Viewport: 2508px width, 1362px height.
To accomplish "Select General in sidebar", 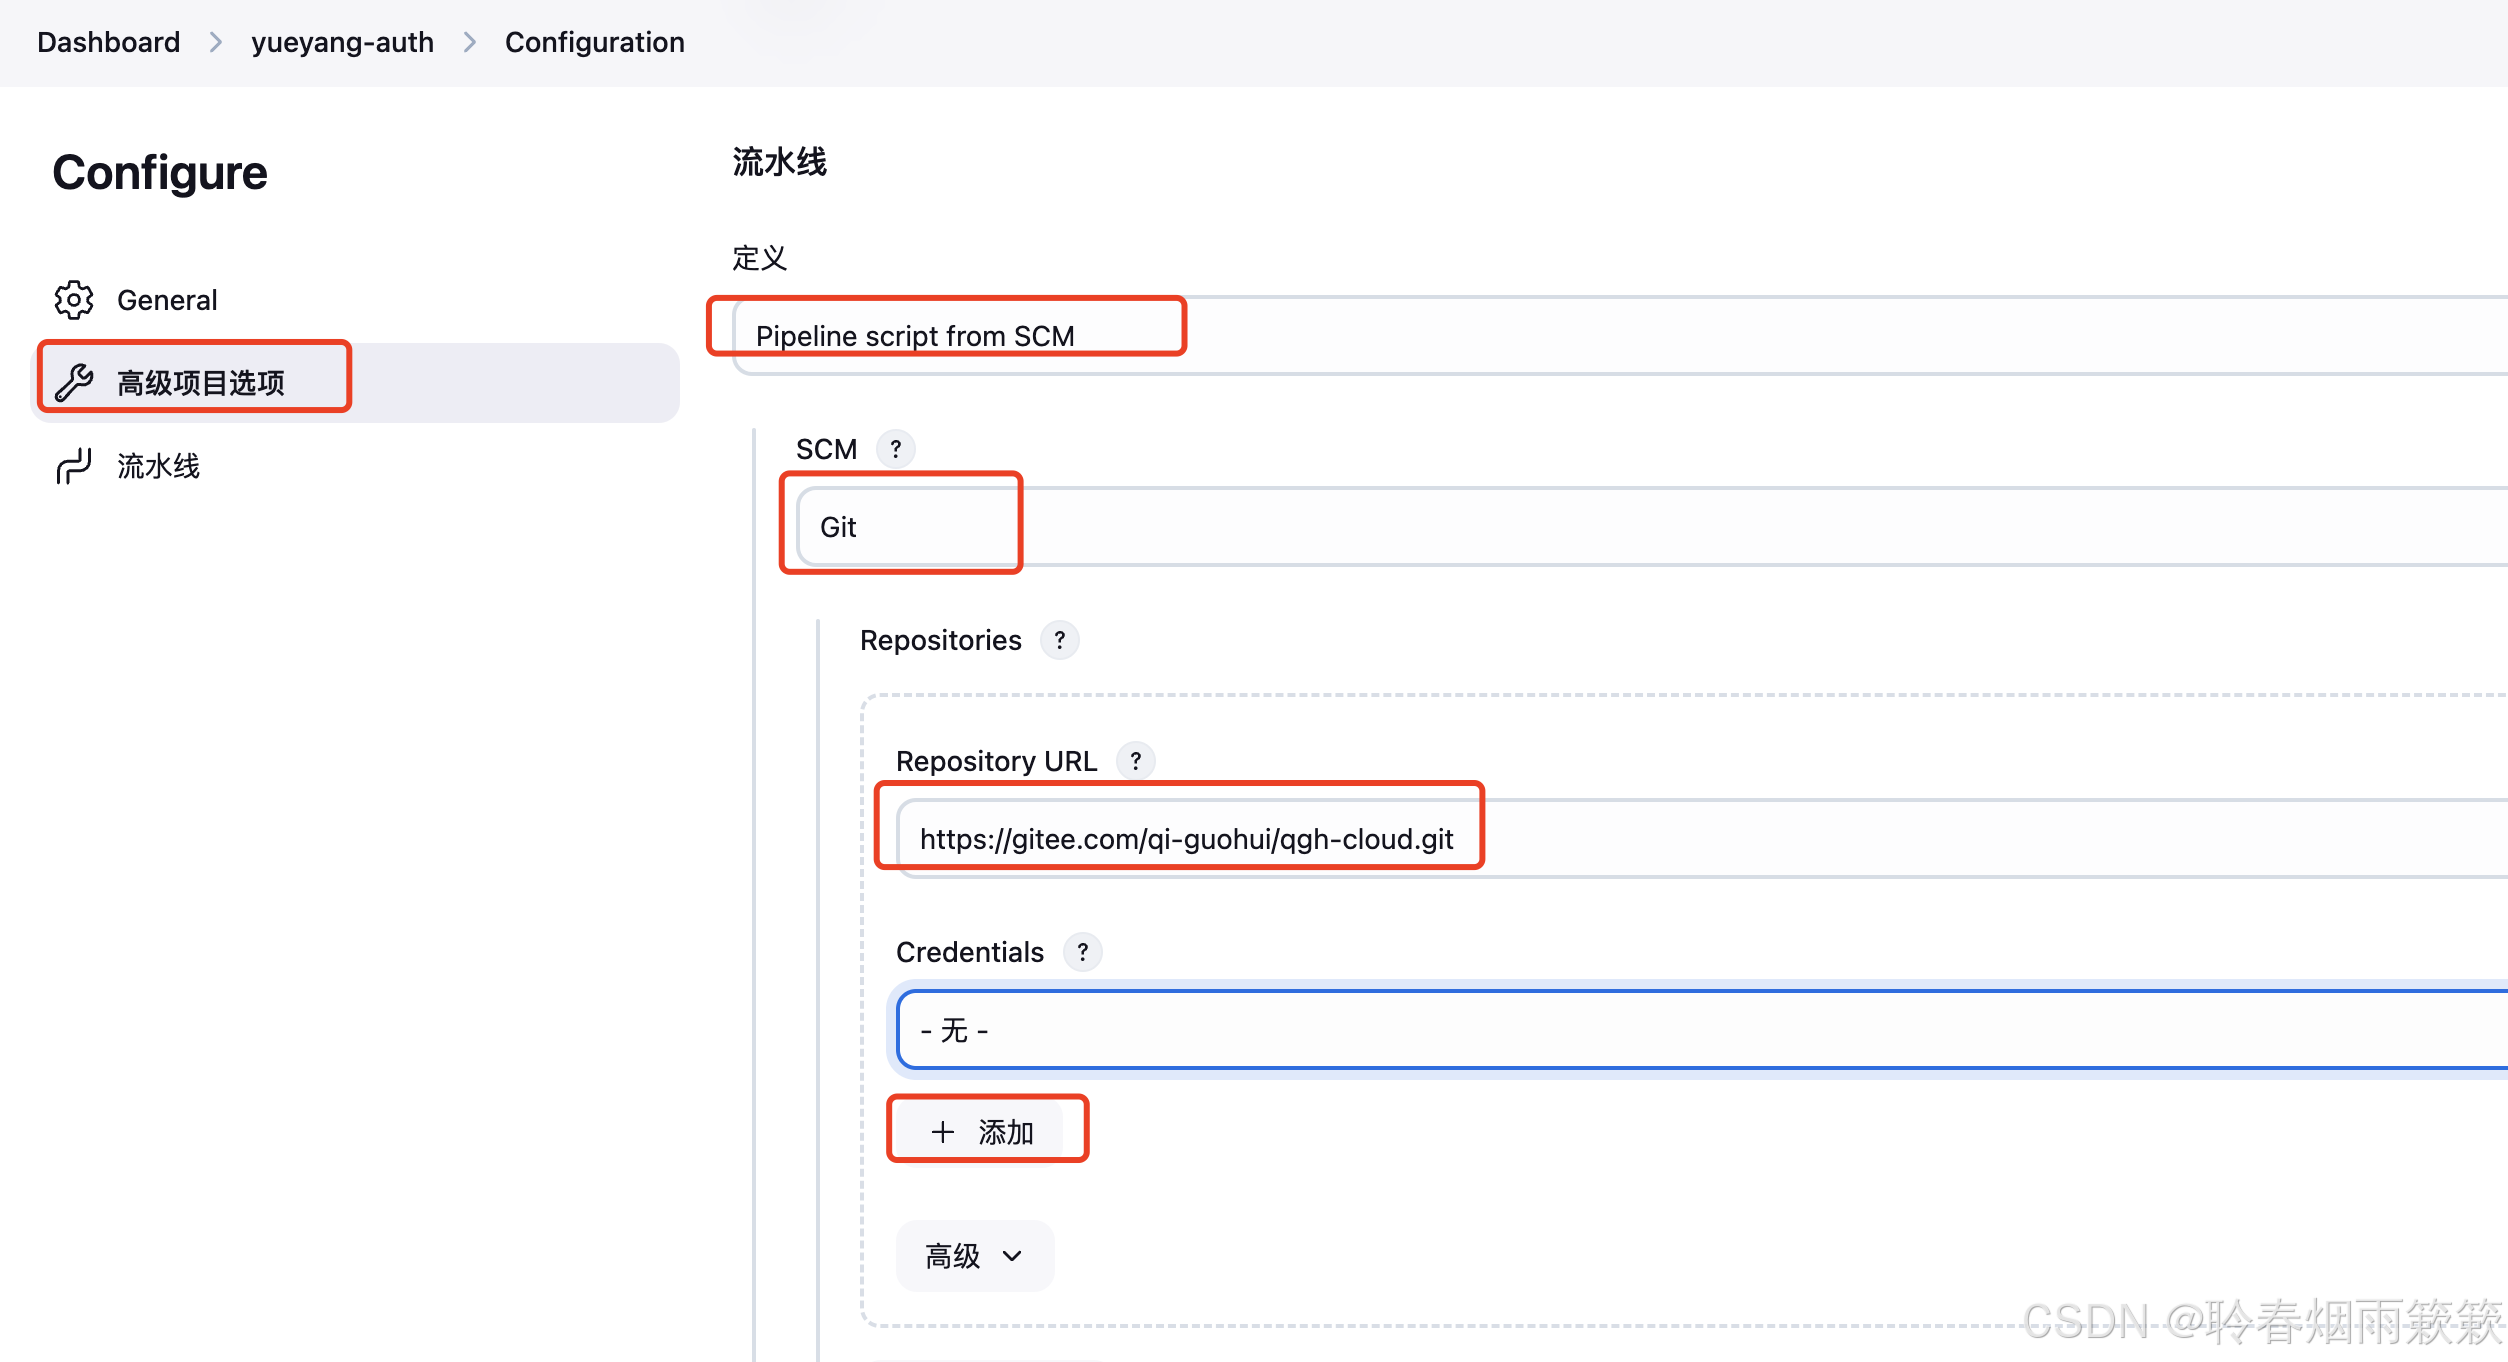I will (x=167, y=300).
